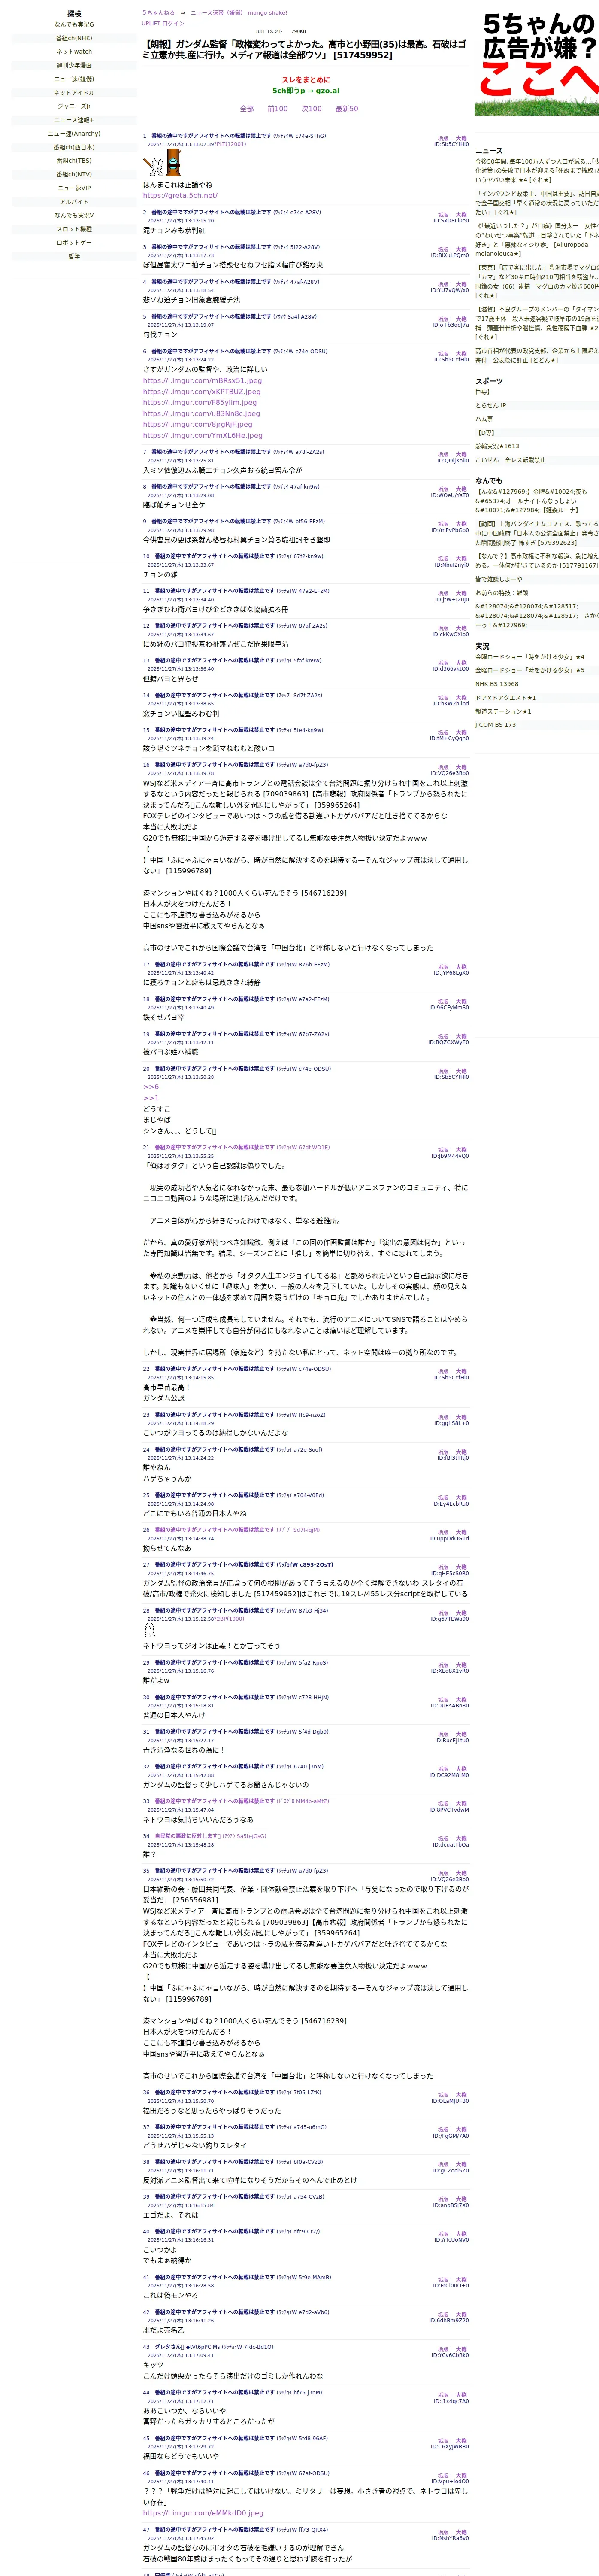Open ニュー速(嫌儲) in the left sidebar
The width and height of the screenshot is (599, 2576).
[x=74, y=79]
